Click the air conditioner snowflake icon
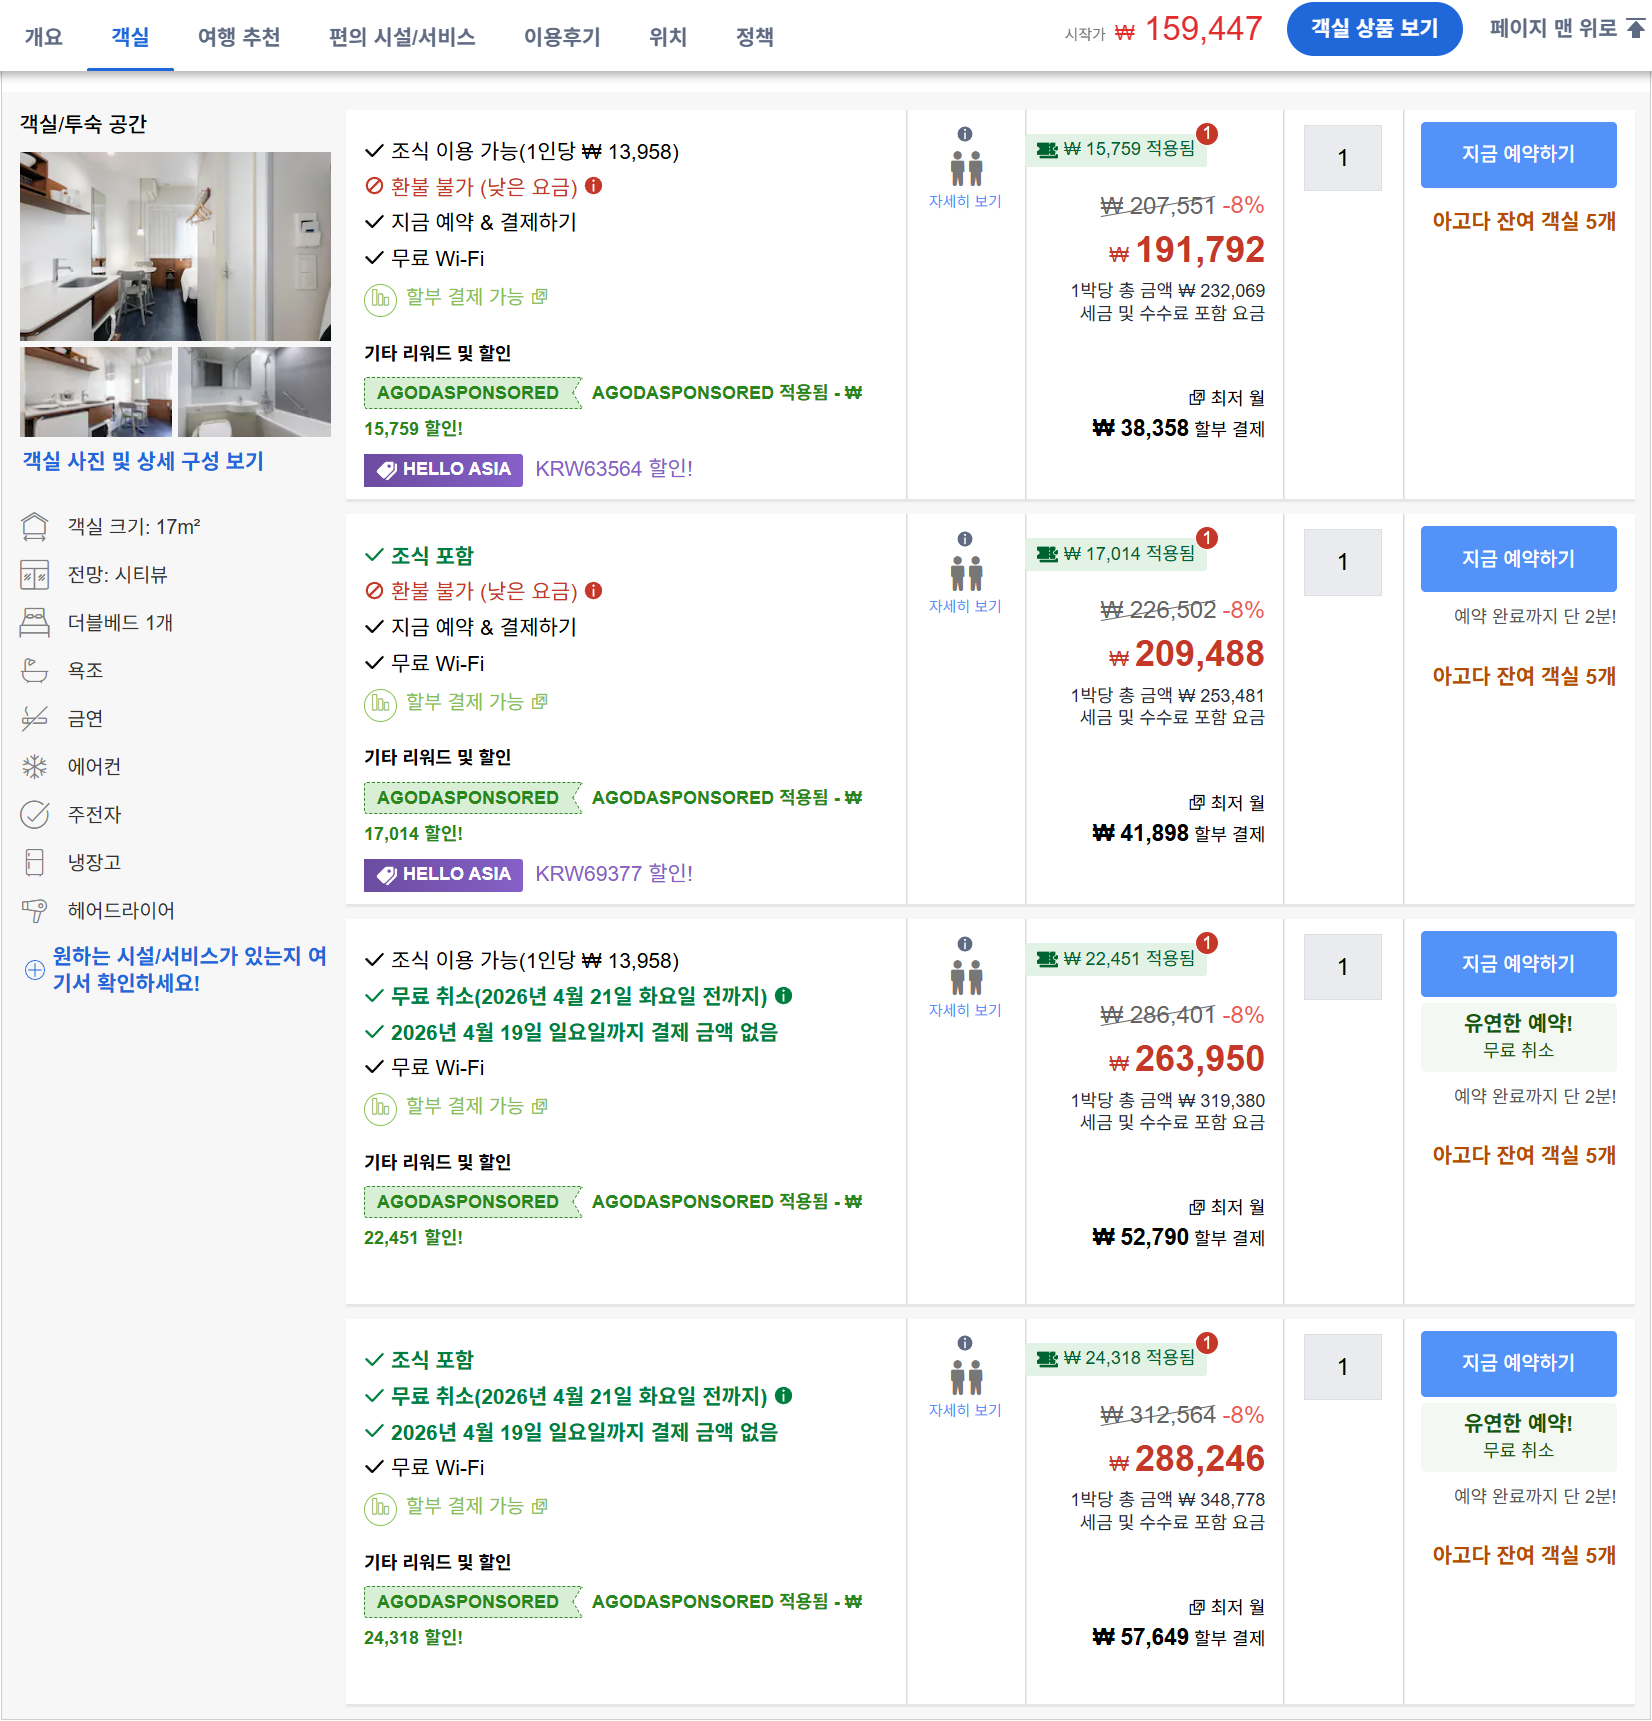Image resolution: width=1652 pixels, height=1721 pixels. point(35,766)
